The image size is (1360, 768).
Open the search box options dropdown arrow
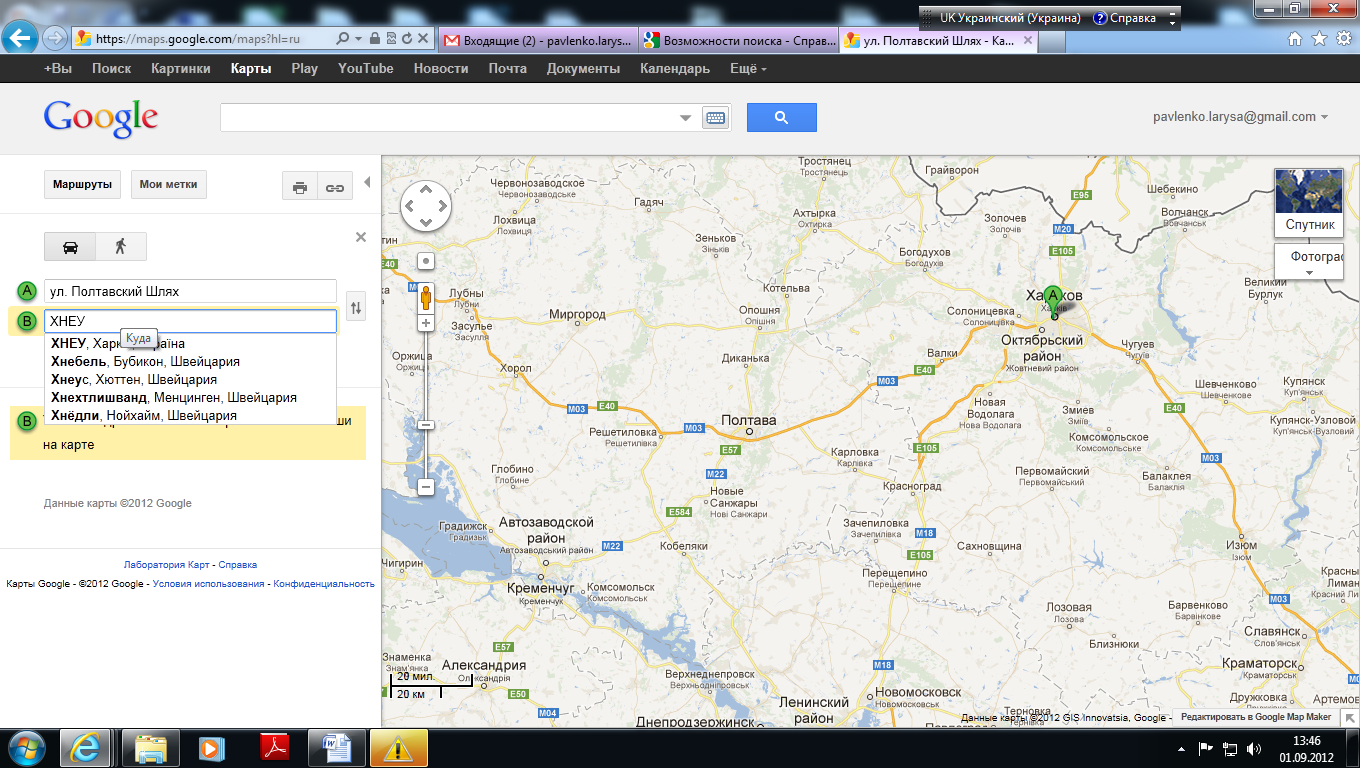coord(686,118)
